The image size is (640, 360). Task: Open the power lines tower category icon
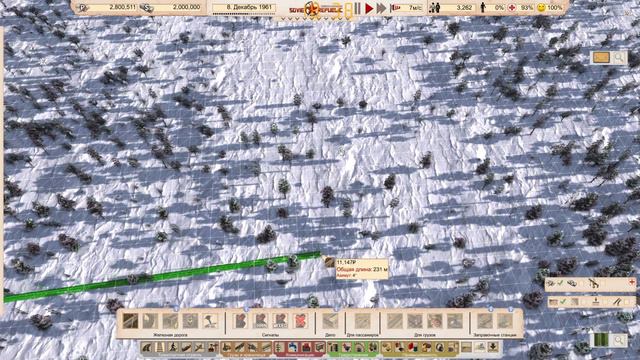pos(280,347)
